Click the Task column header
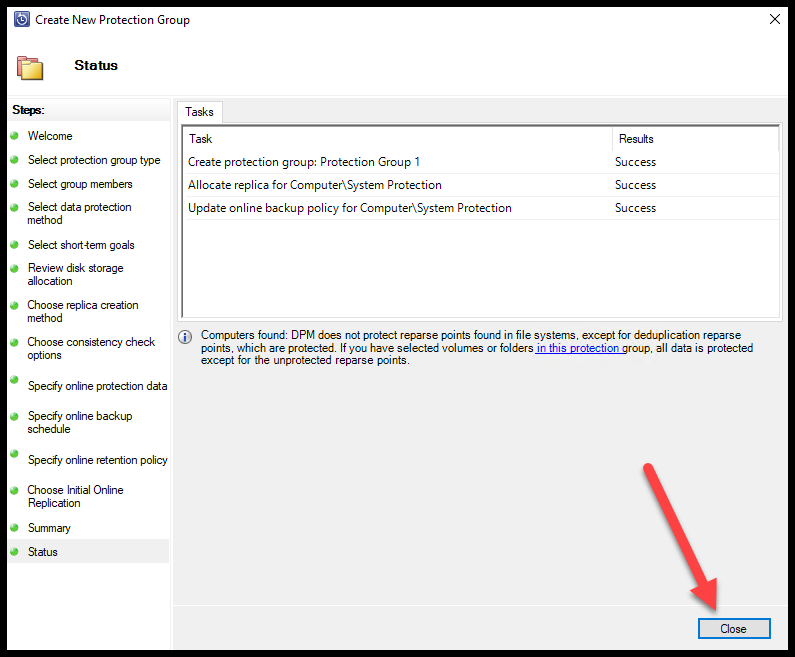Viewport: 795px width, 657px height. tap(398, 139)
